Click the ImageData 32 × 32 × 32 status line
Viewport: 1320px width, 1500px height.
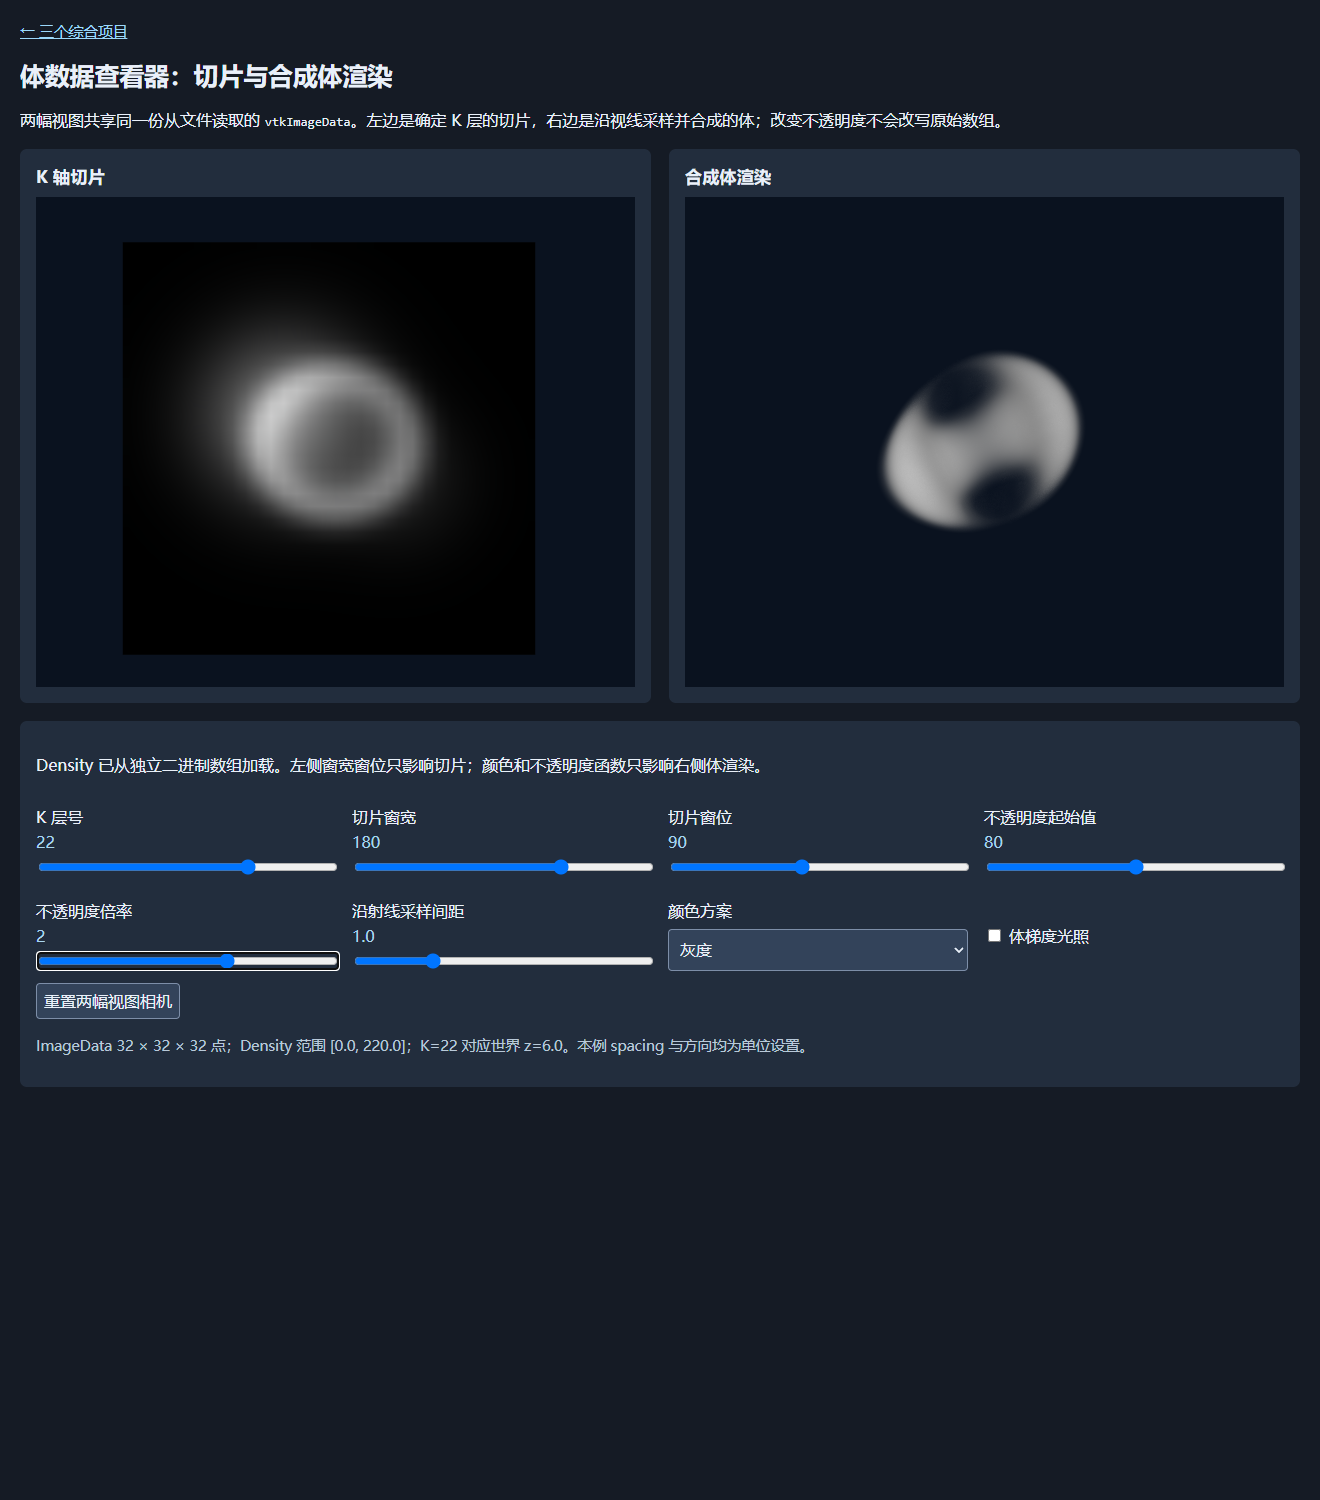pos(425,1046)
